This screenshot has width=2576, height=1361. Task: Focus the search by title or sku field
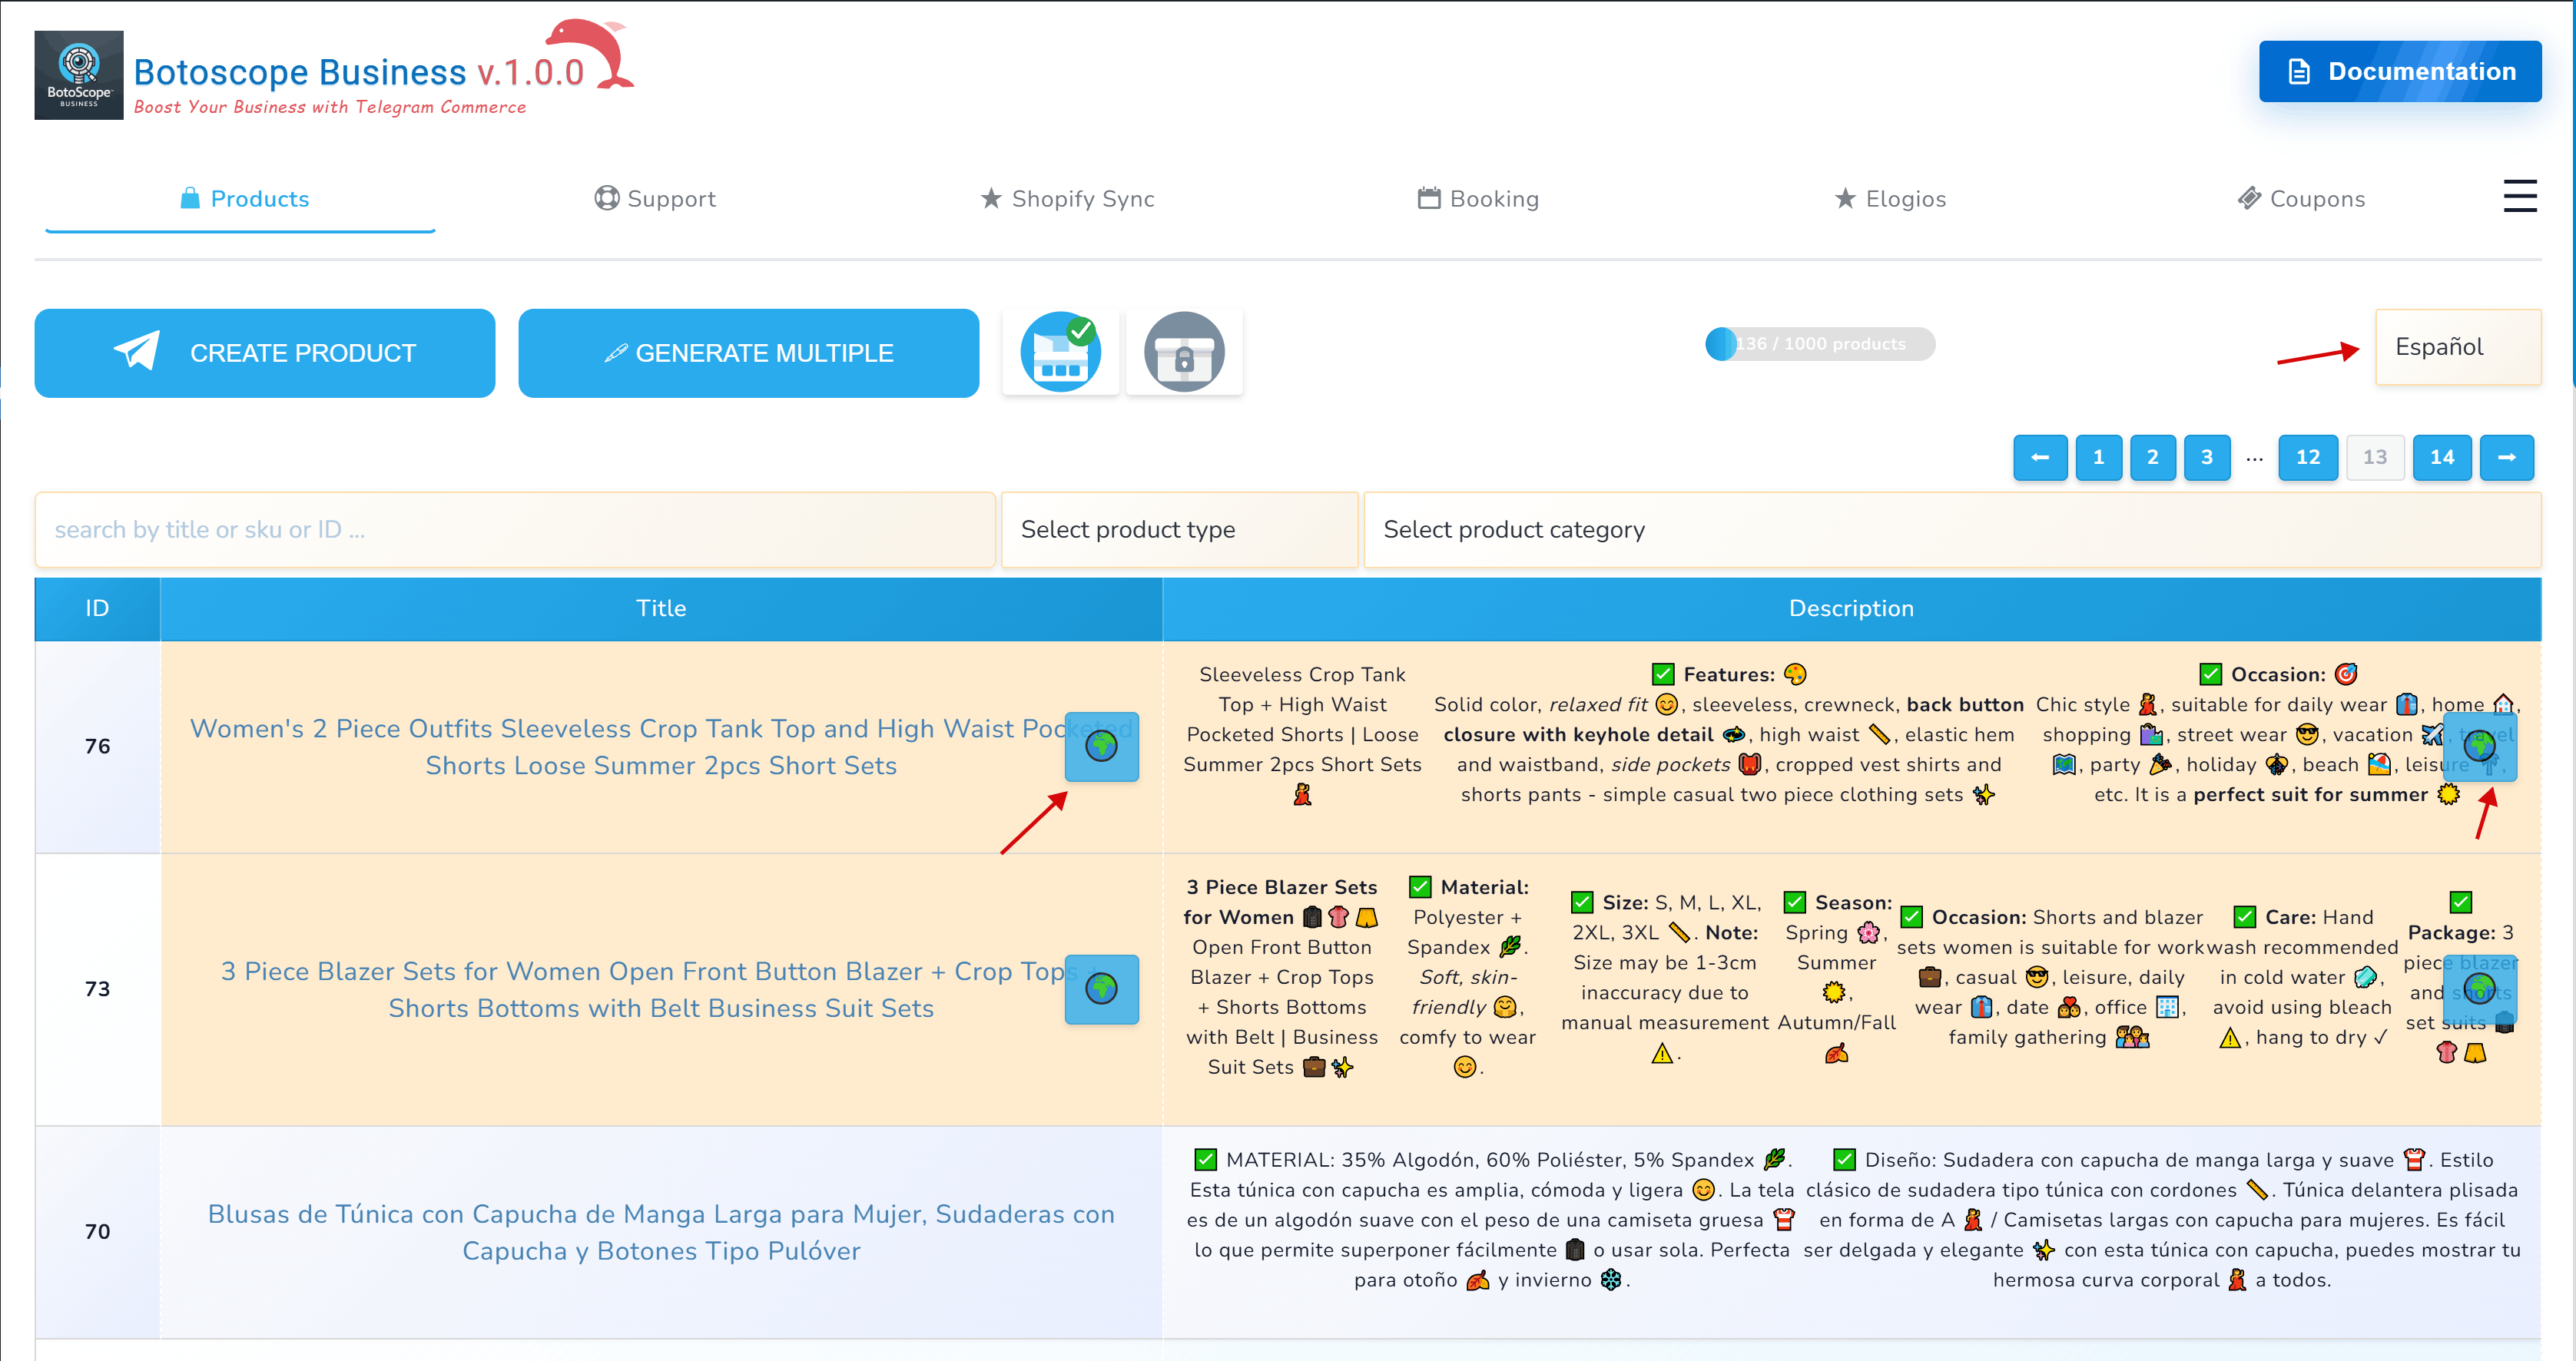tap(515, 529)
